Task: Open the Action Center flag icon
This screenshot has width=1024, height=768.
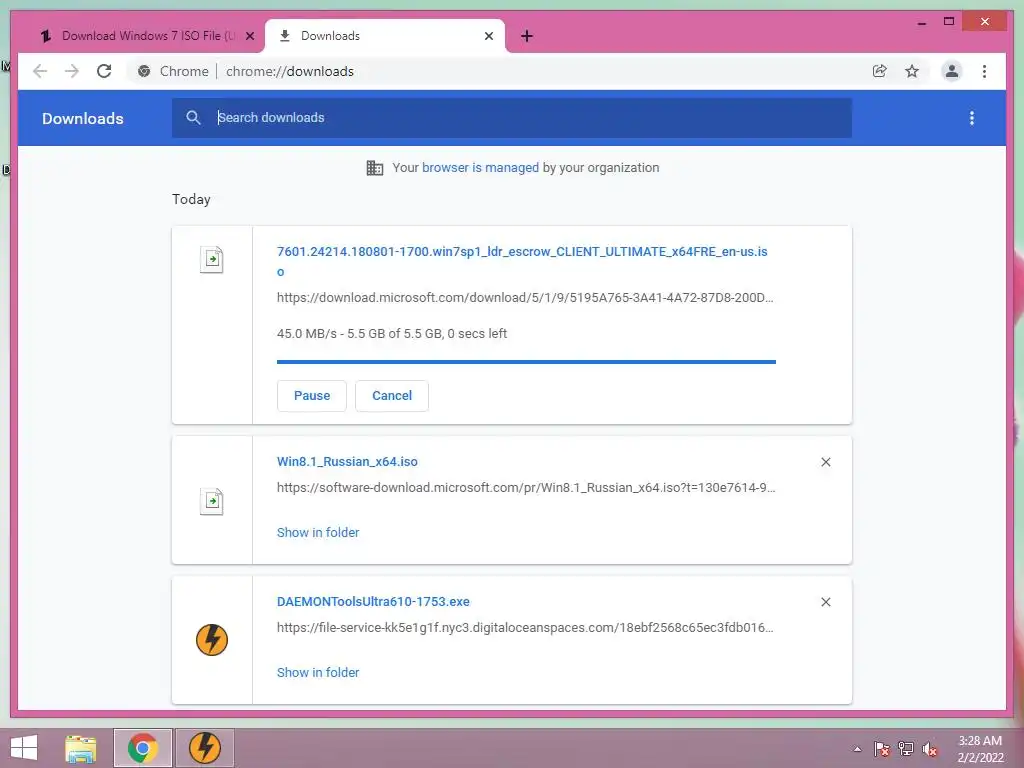Action: pos(882,749)
